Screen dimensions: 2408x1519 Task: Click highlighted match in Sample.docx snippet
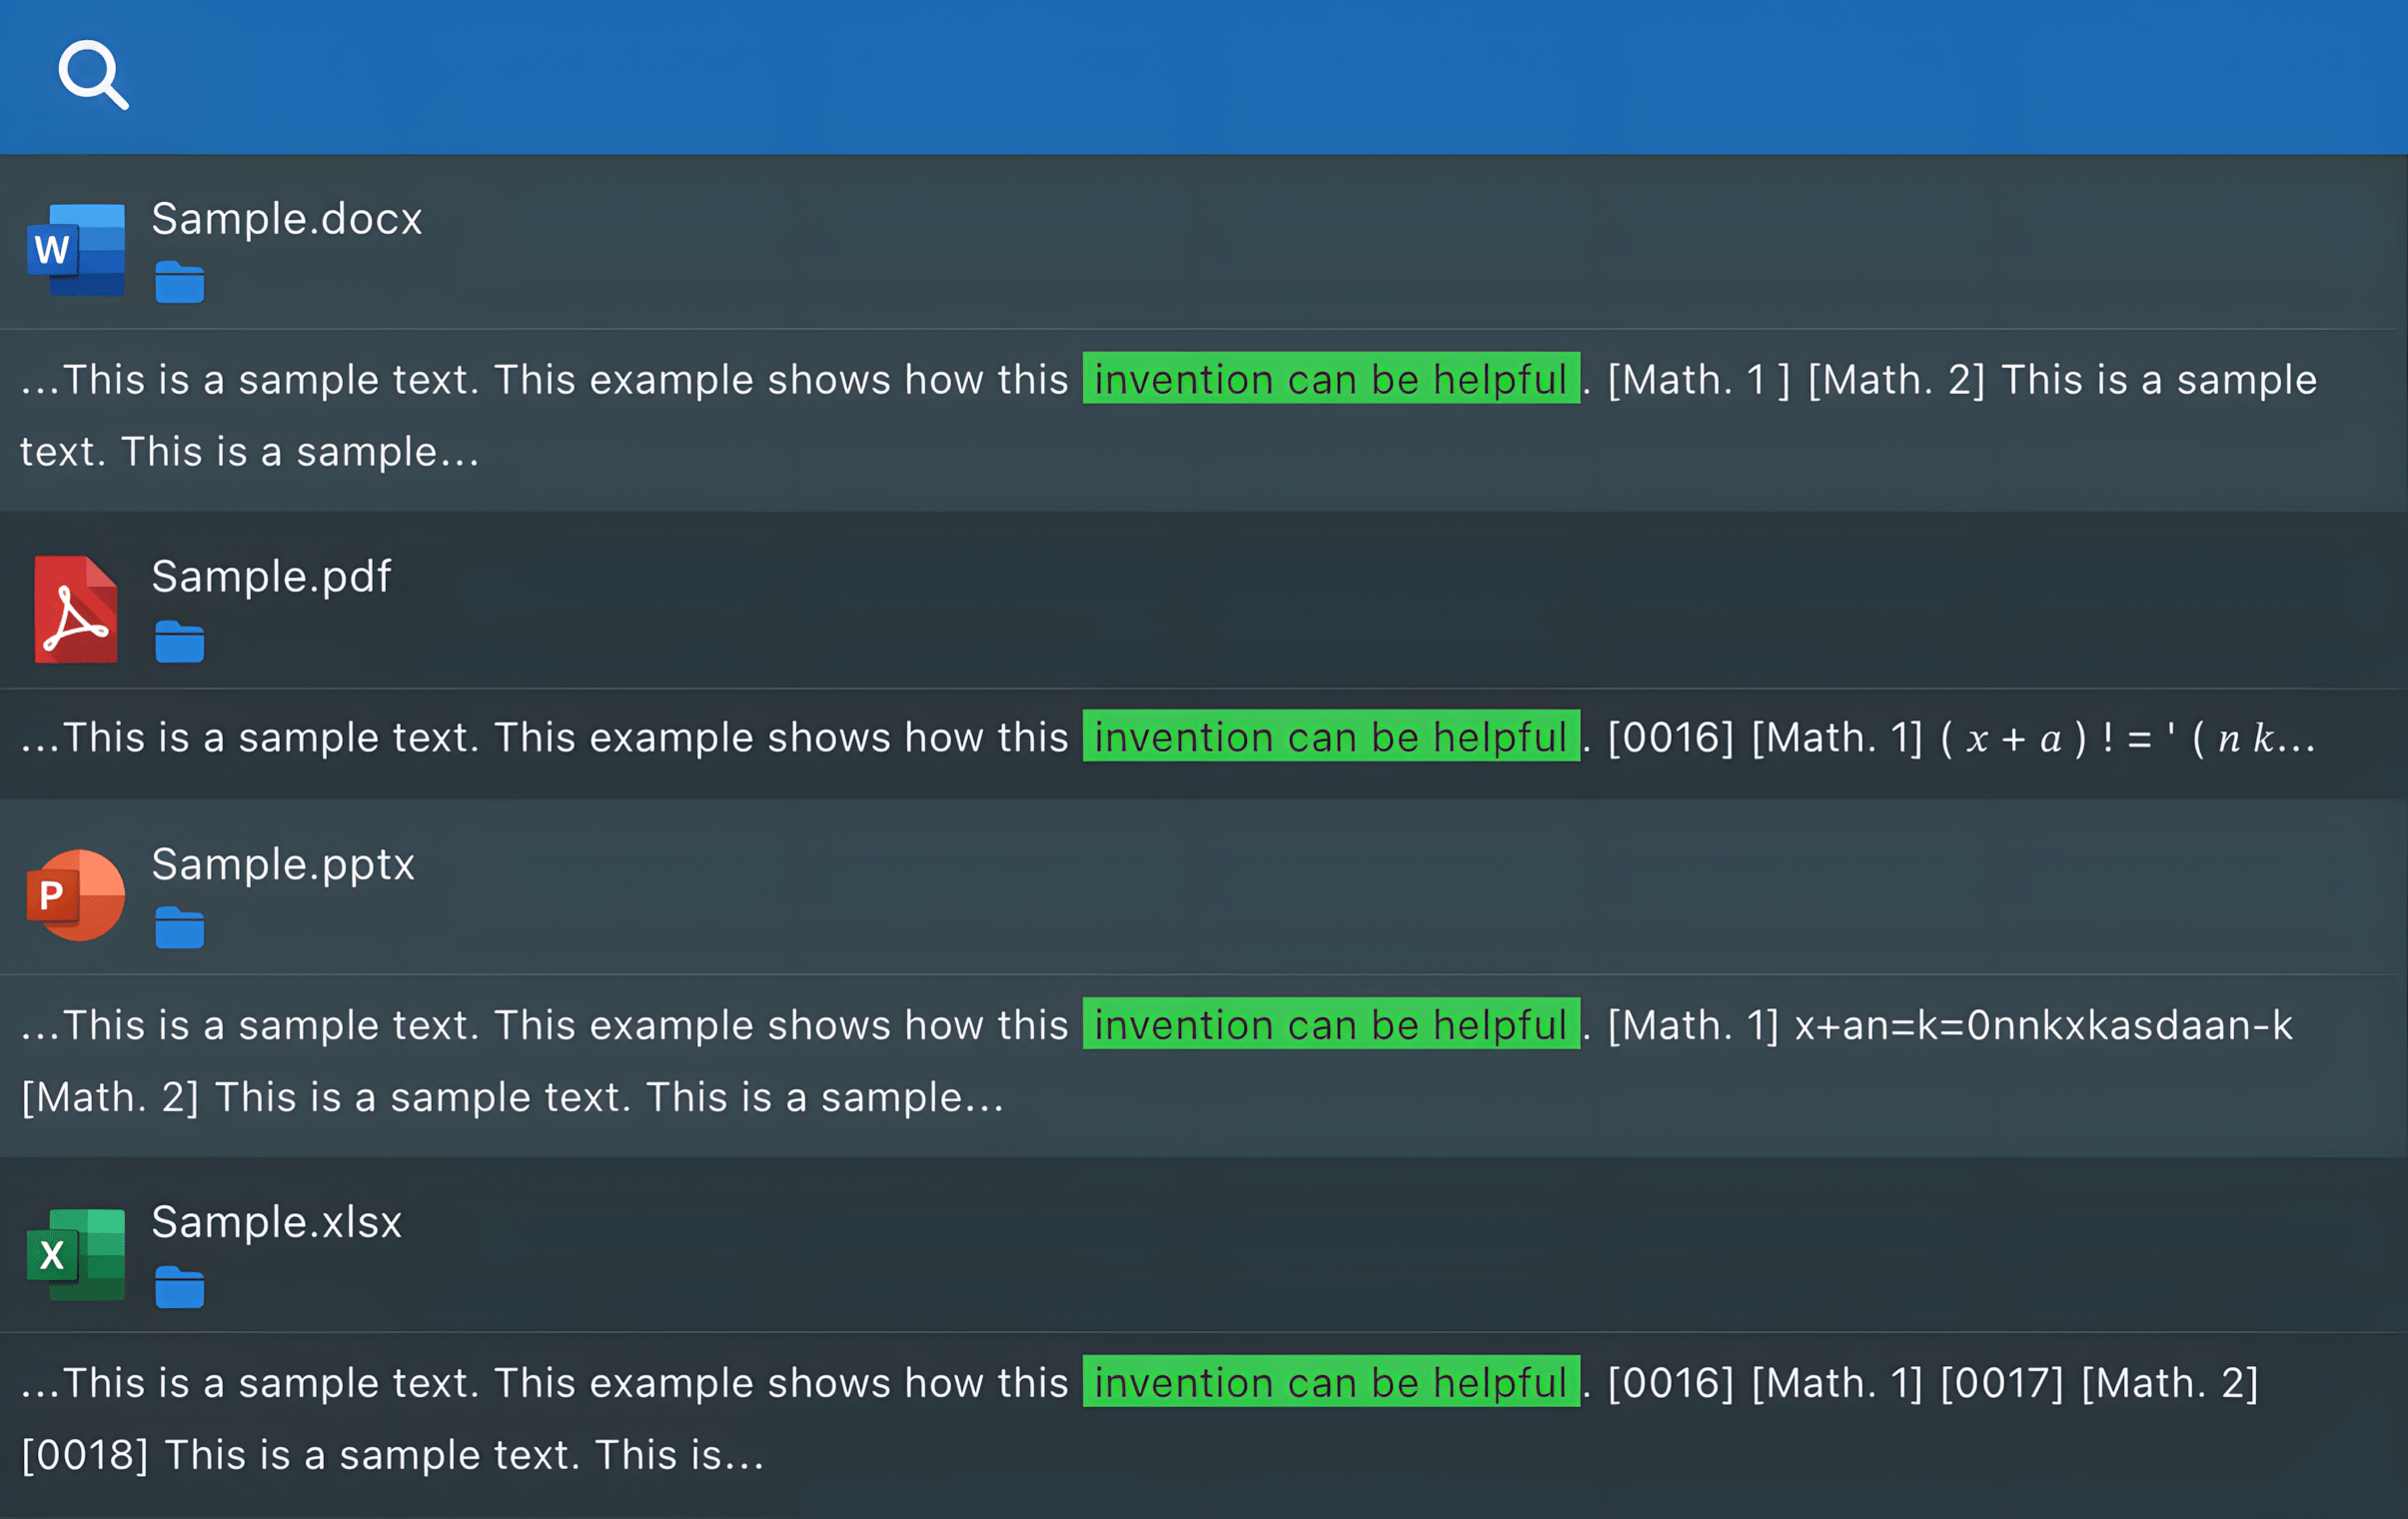1330,379
